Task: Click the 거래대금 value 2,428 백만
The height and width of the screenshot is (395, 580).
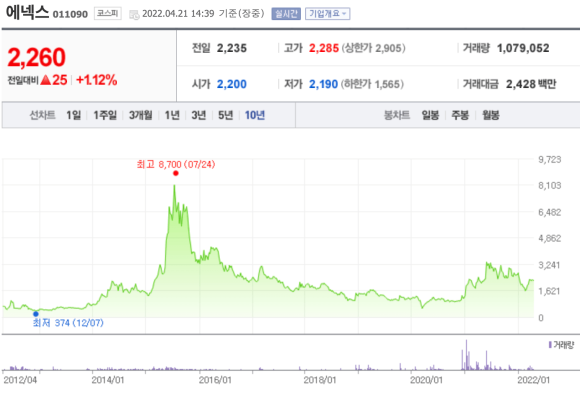Action: [531, 84]
